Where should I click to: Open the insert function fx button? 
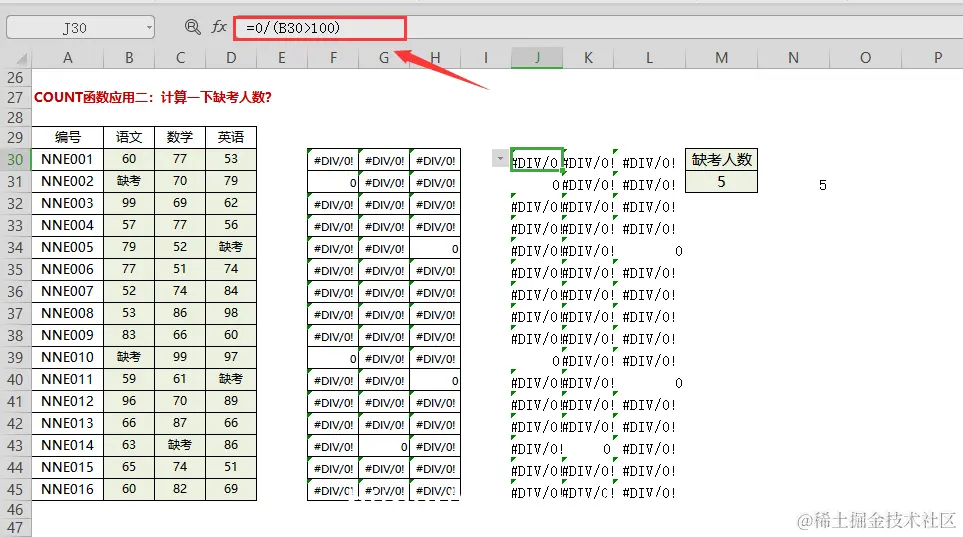pos(219,27)
